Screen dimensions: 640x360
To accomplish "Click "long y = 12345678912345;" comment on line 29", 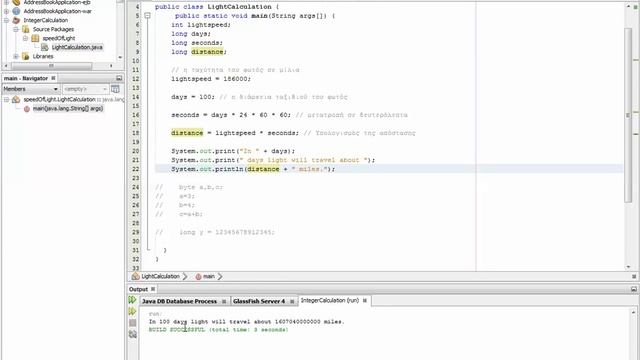I will coord(227,232).
